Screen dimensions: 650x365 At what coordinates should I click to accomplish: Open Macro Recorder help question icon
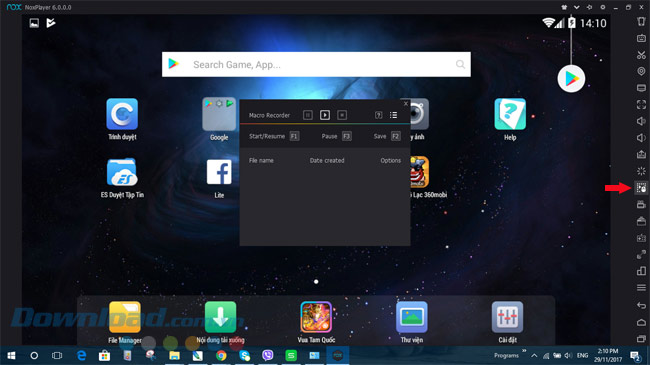coord(378,115)
